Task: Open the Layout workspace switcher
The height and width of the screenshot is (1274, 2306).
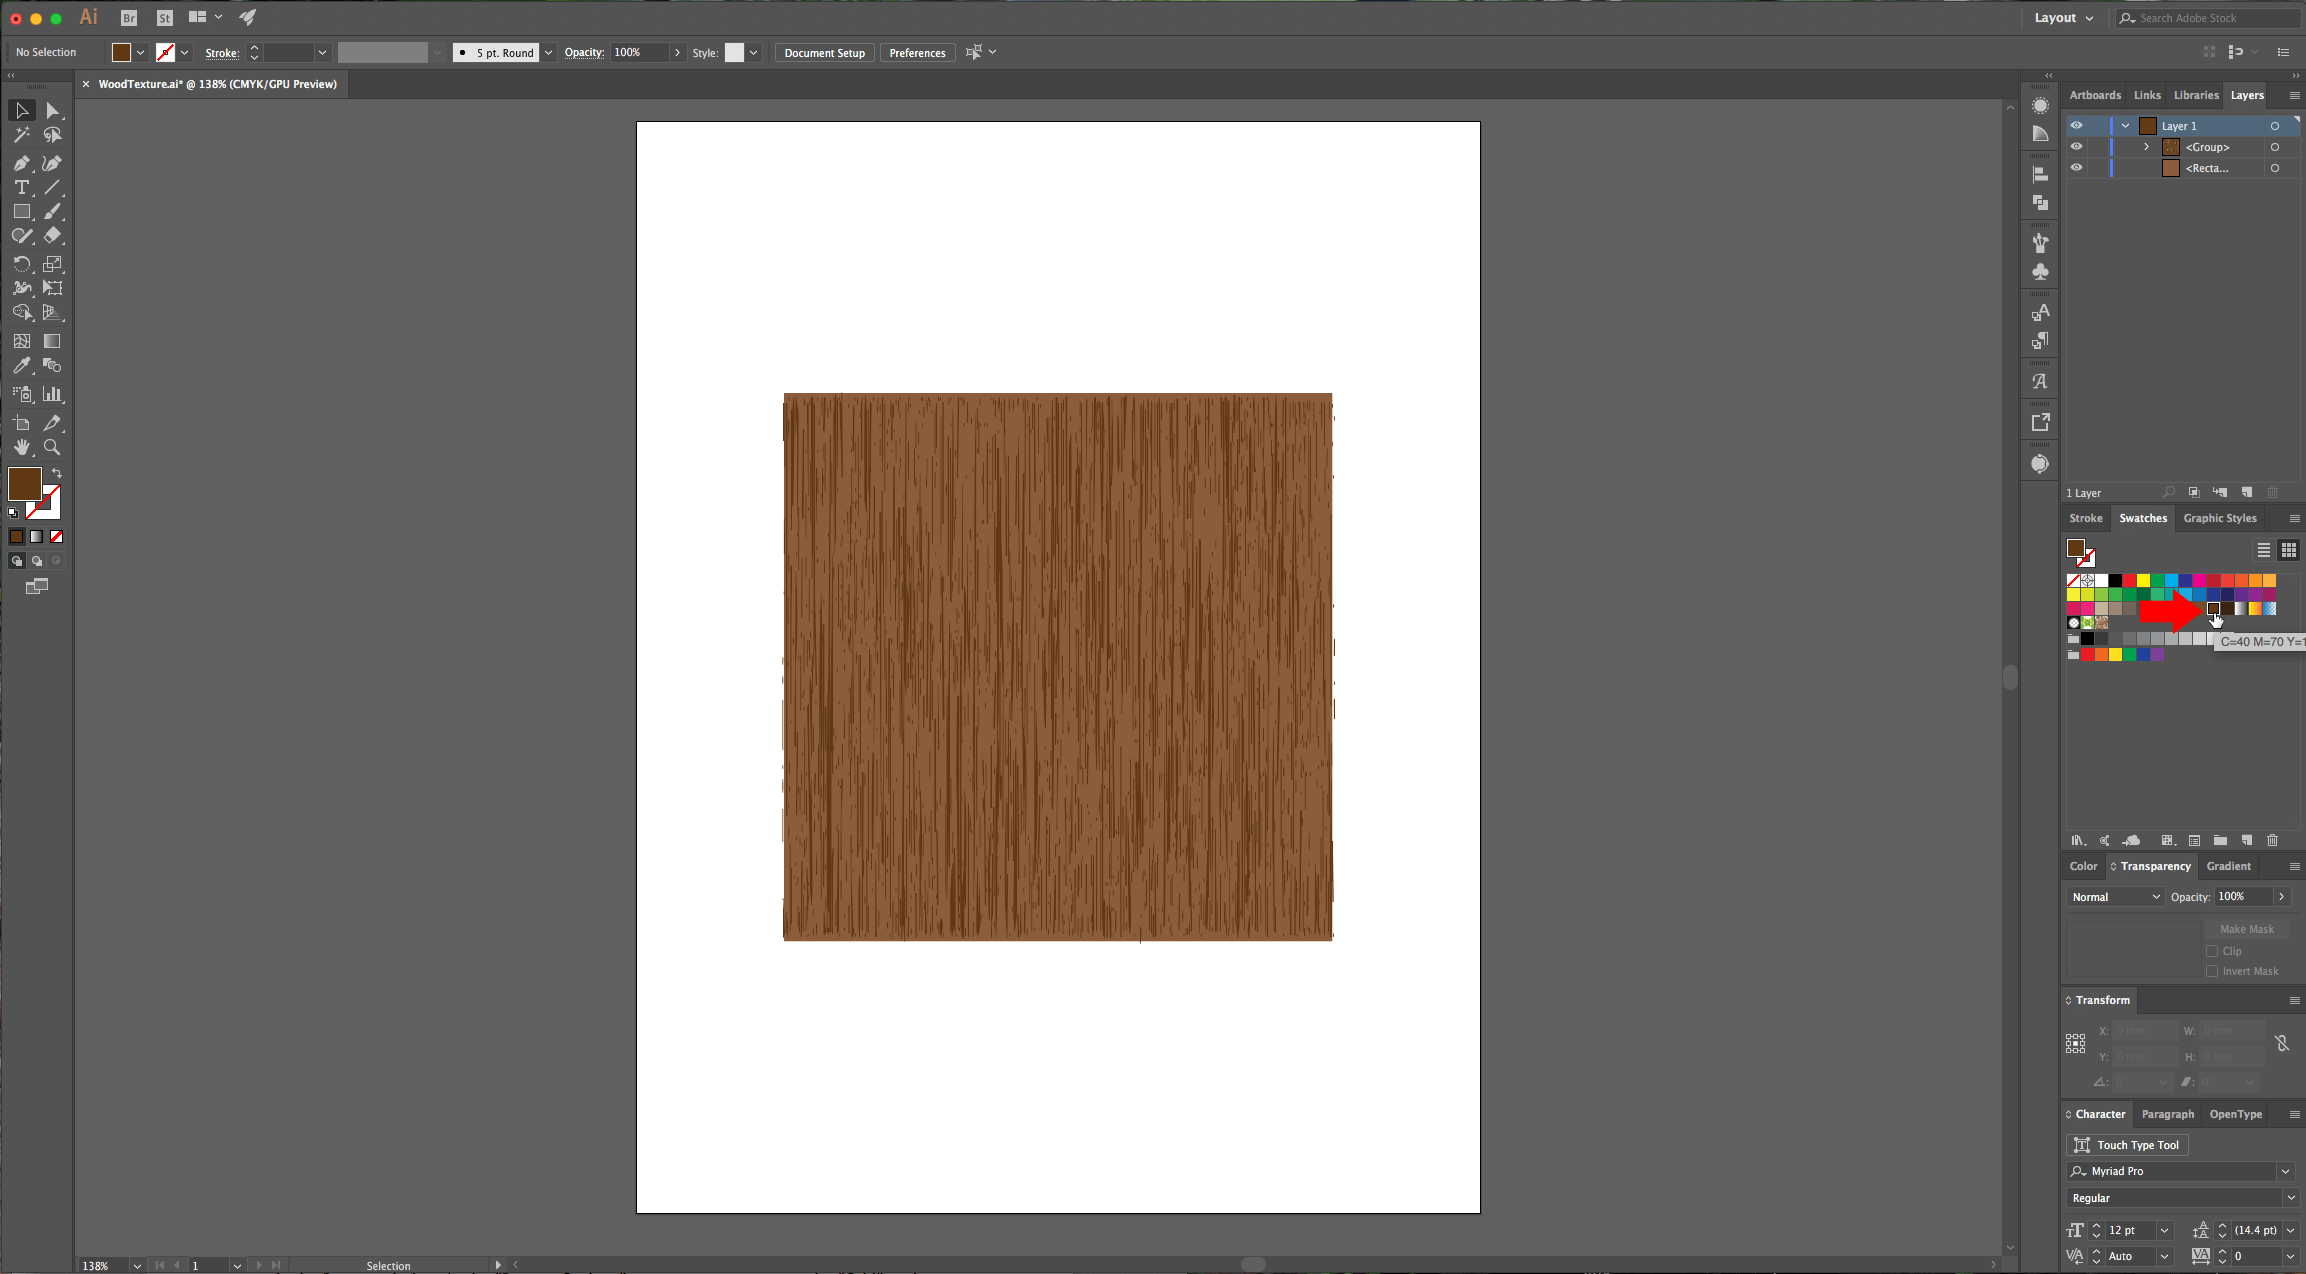Action: coord(2062,17)
